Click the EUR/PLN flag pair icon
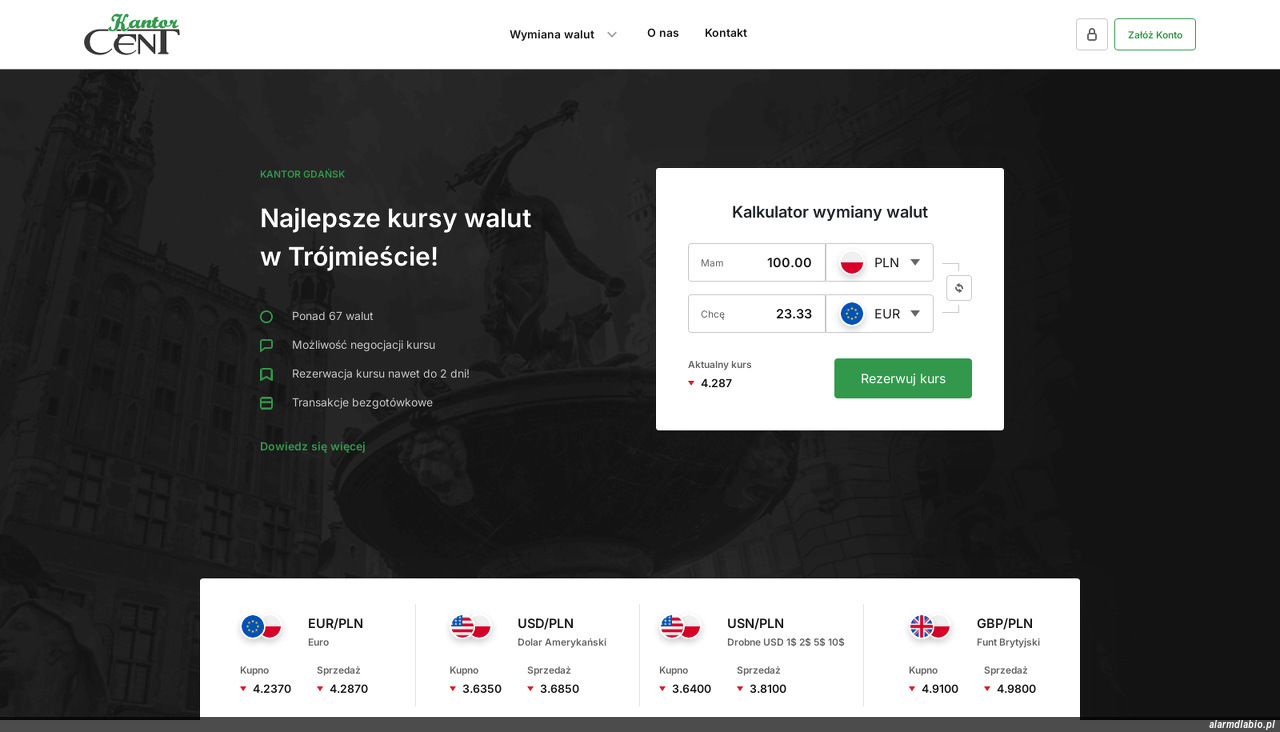 point(262,627)
